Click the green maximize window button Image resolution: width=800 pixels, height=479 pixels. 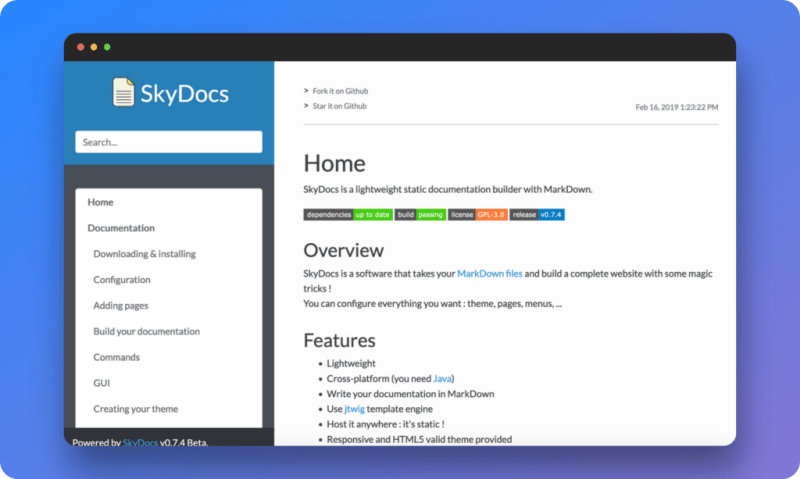click(x=107, y=47)
